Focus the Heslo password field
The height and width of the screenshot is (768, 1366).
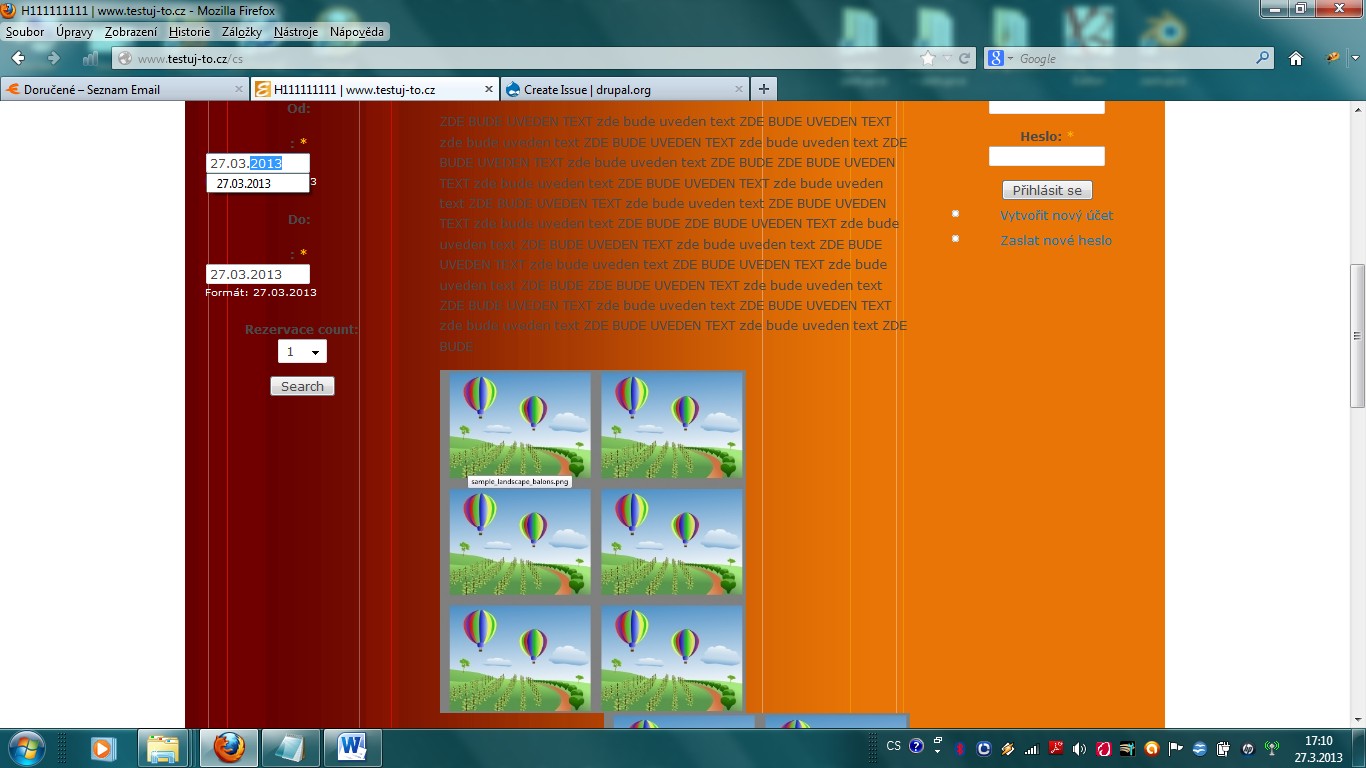click(x=1047, y=156)
